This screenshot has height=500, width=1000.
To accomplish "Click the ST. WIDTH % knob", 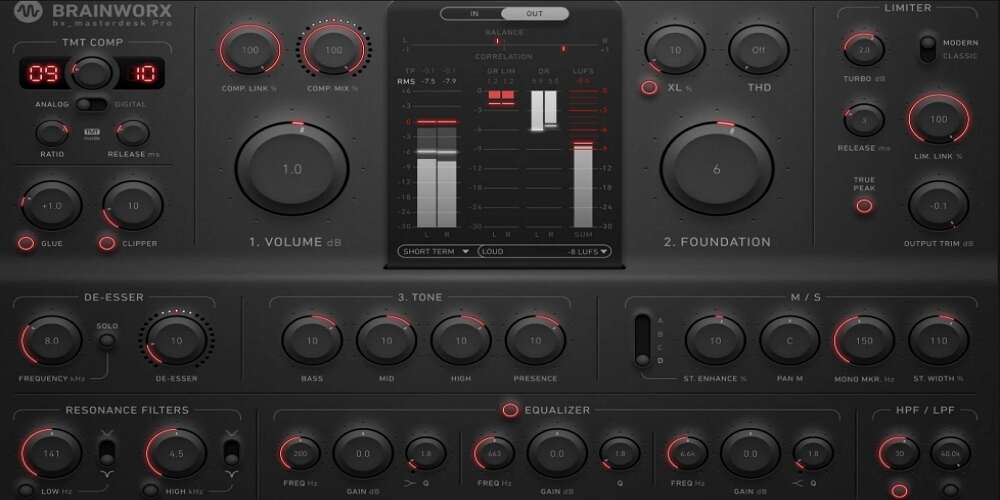I will [x=939, y=341].
